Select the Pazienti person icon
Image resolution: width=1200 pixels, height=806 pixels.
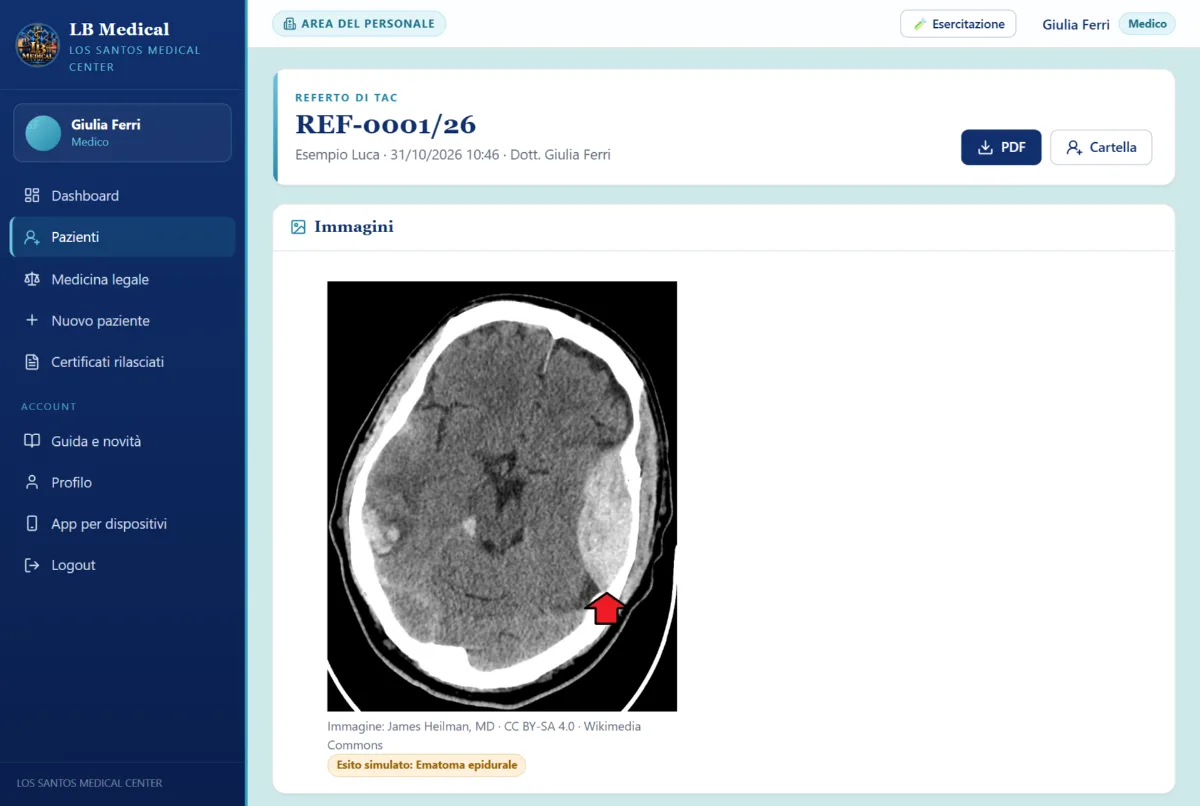coord(32,238)
